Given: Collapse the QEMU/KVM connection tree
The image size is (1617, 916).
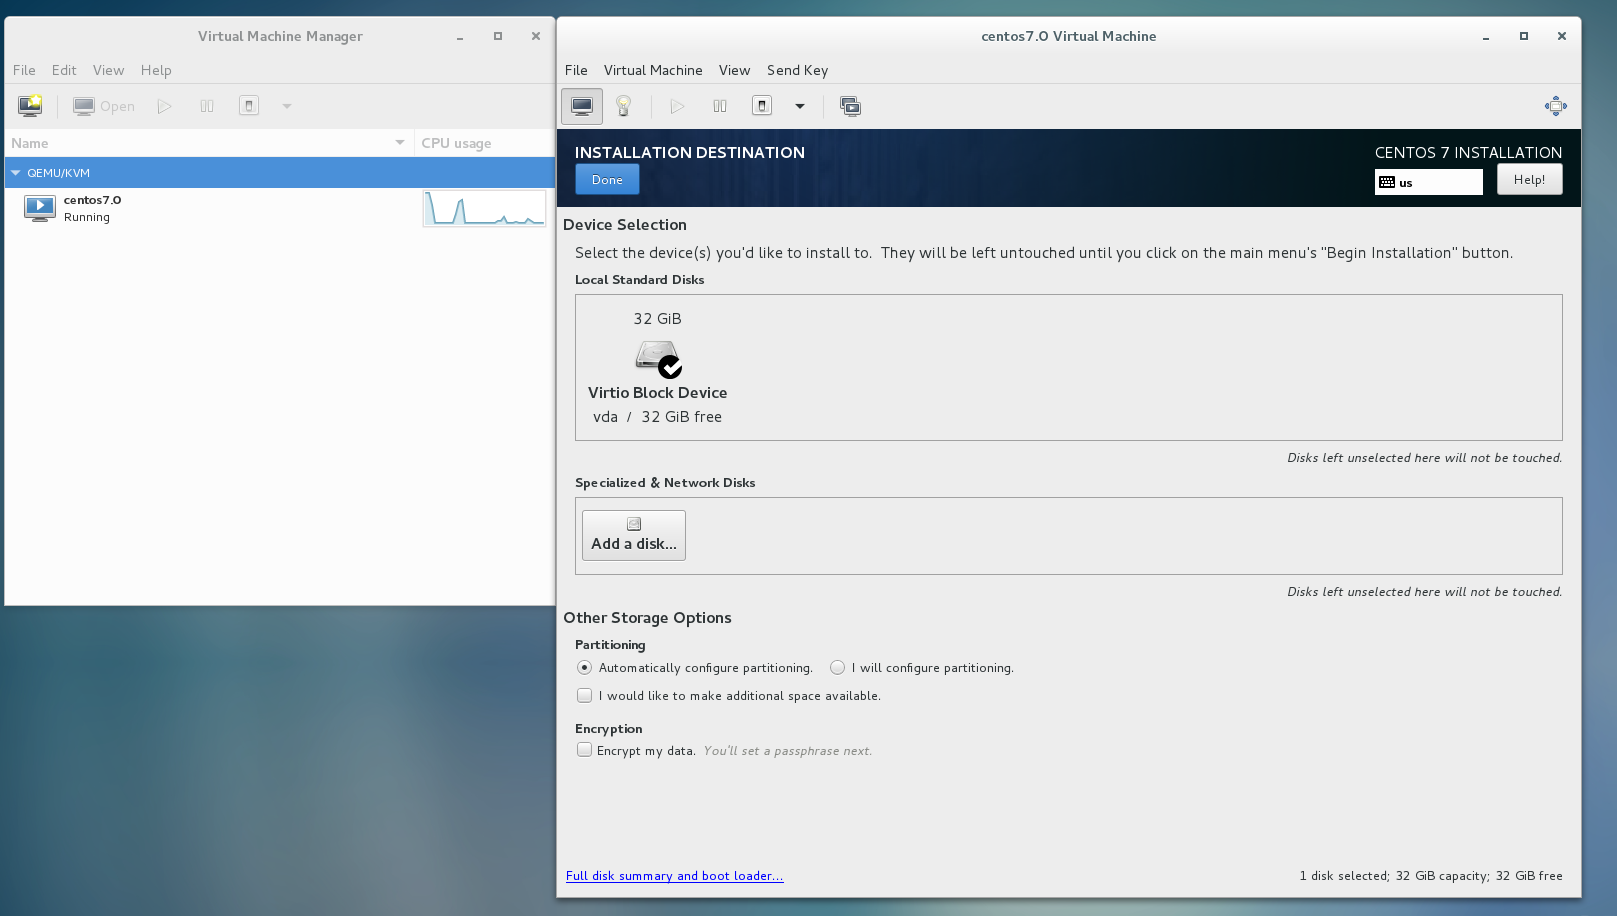Looking at the screenshot, I should (x=16, y=173).
